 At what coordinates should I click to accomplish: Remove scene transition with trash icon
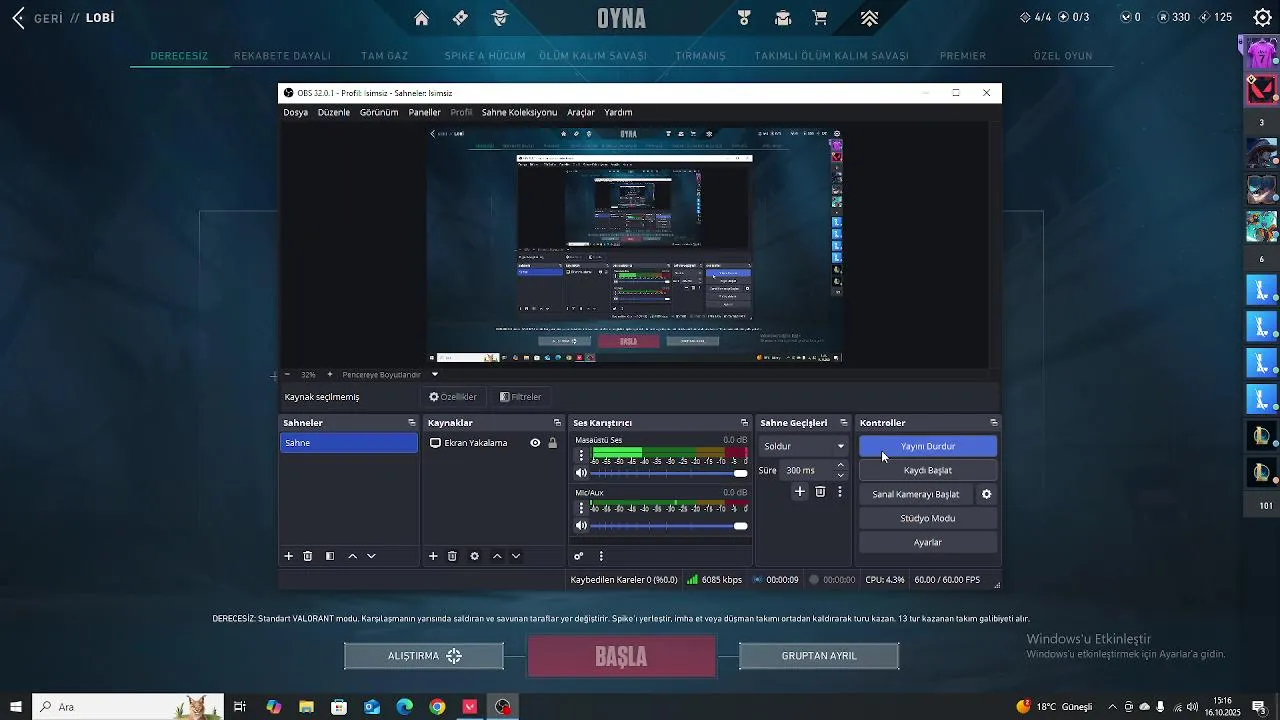820,492
